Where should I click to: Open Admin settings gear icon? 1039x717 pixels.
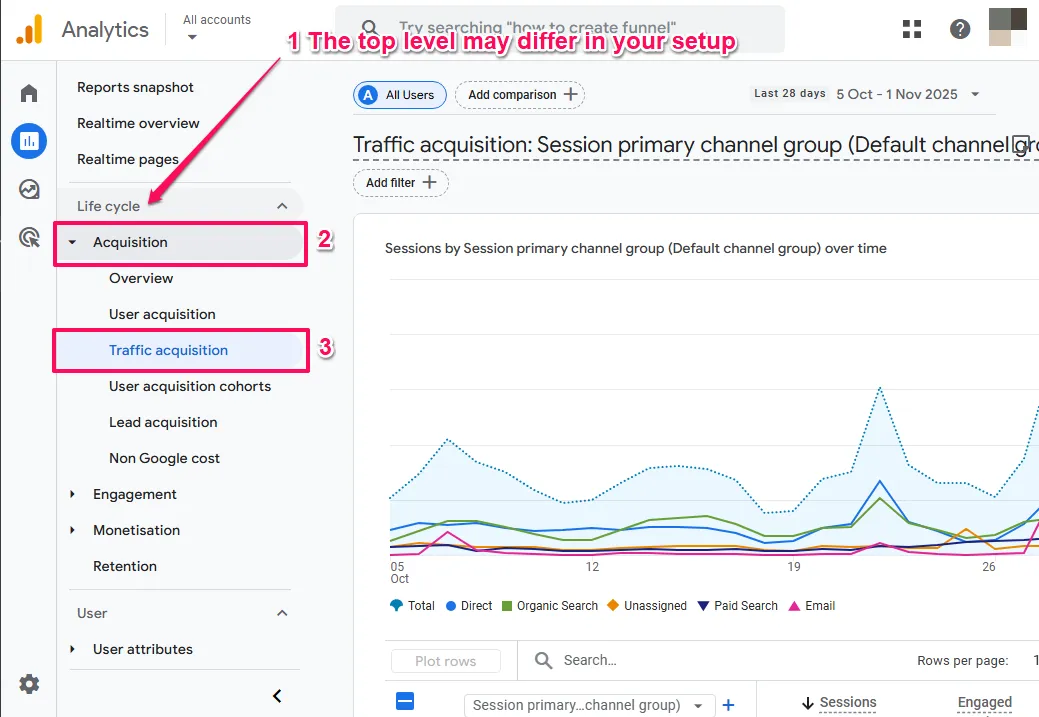(29, 684)
